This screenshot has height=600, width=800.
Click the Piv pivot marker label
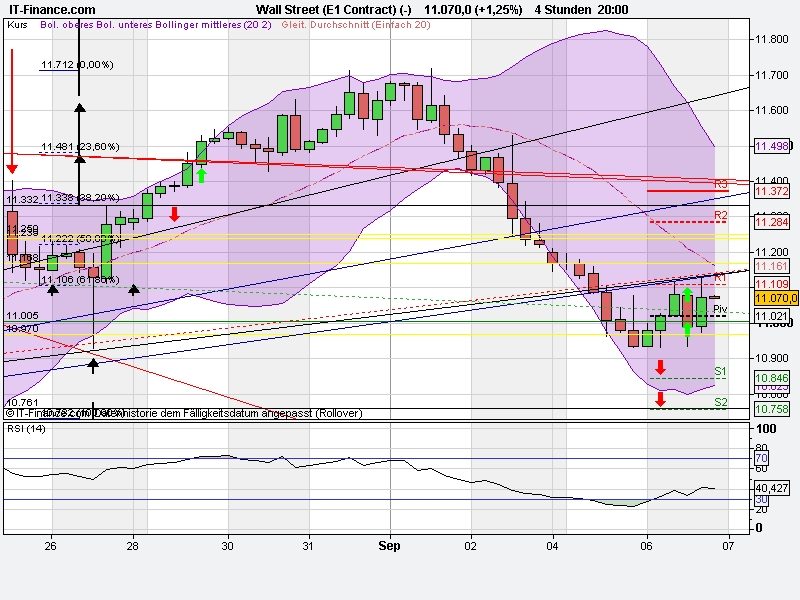coord(718,310)
